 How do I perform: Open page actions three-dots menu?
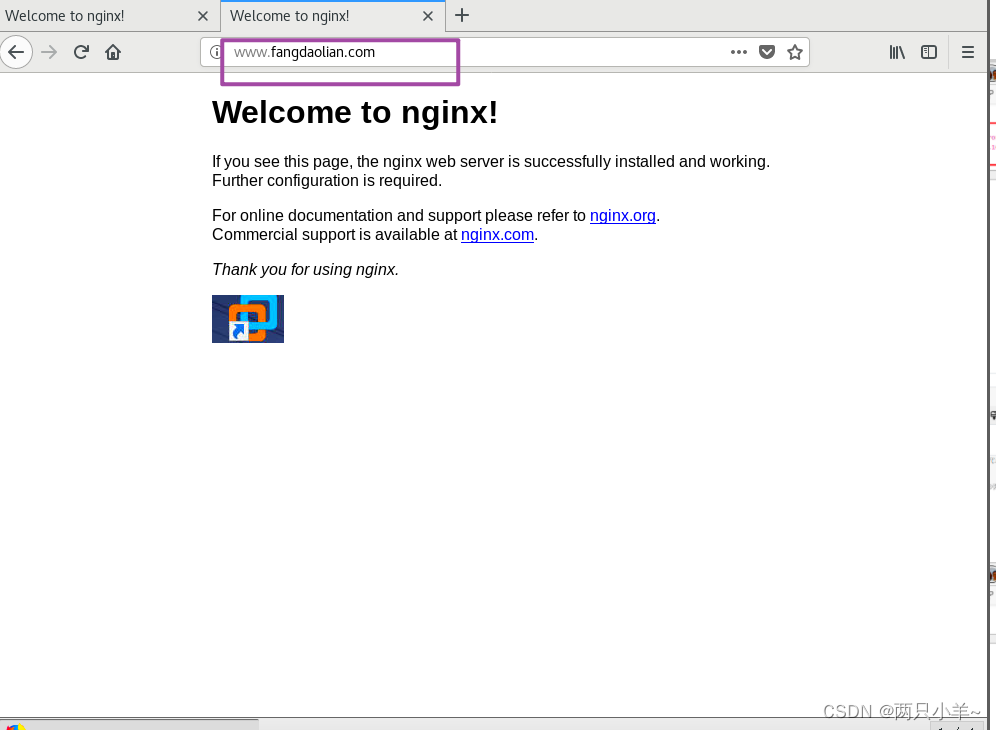(739, 52)
